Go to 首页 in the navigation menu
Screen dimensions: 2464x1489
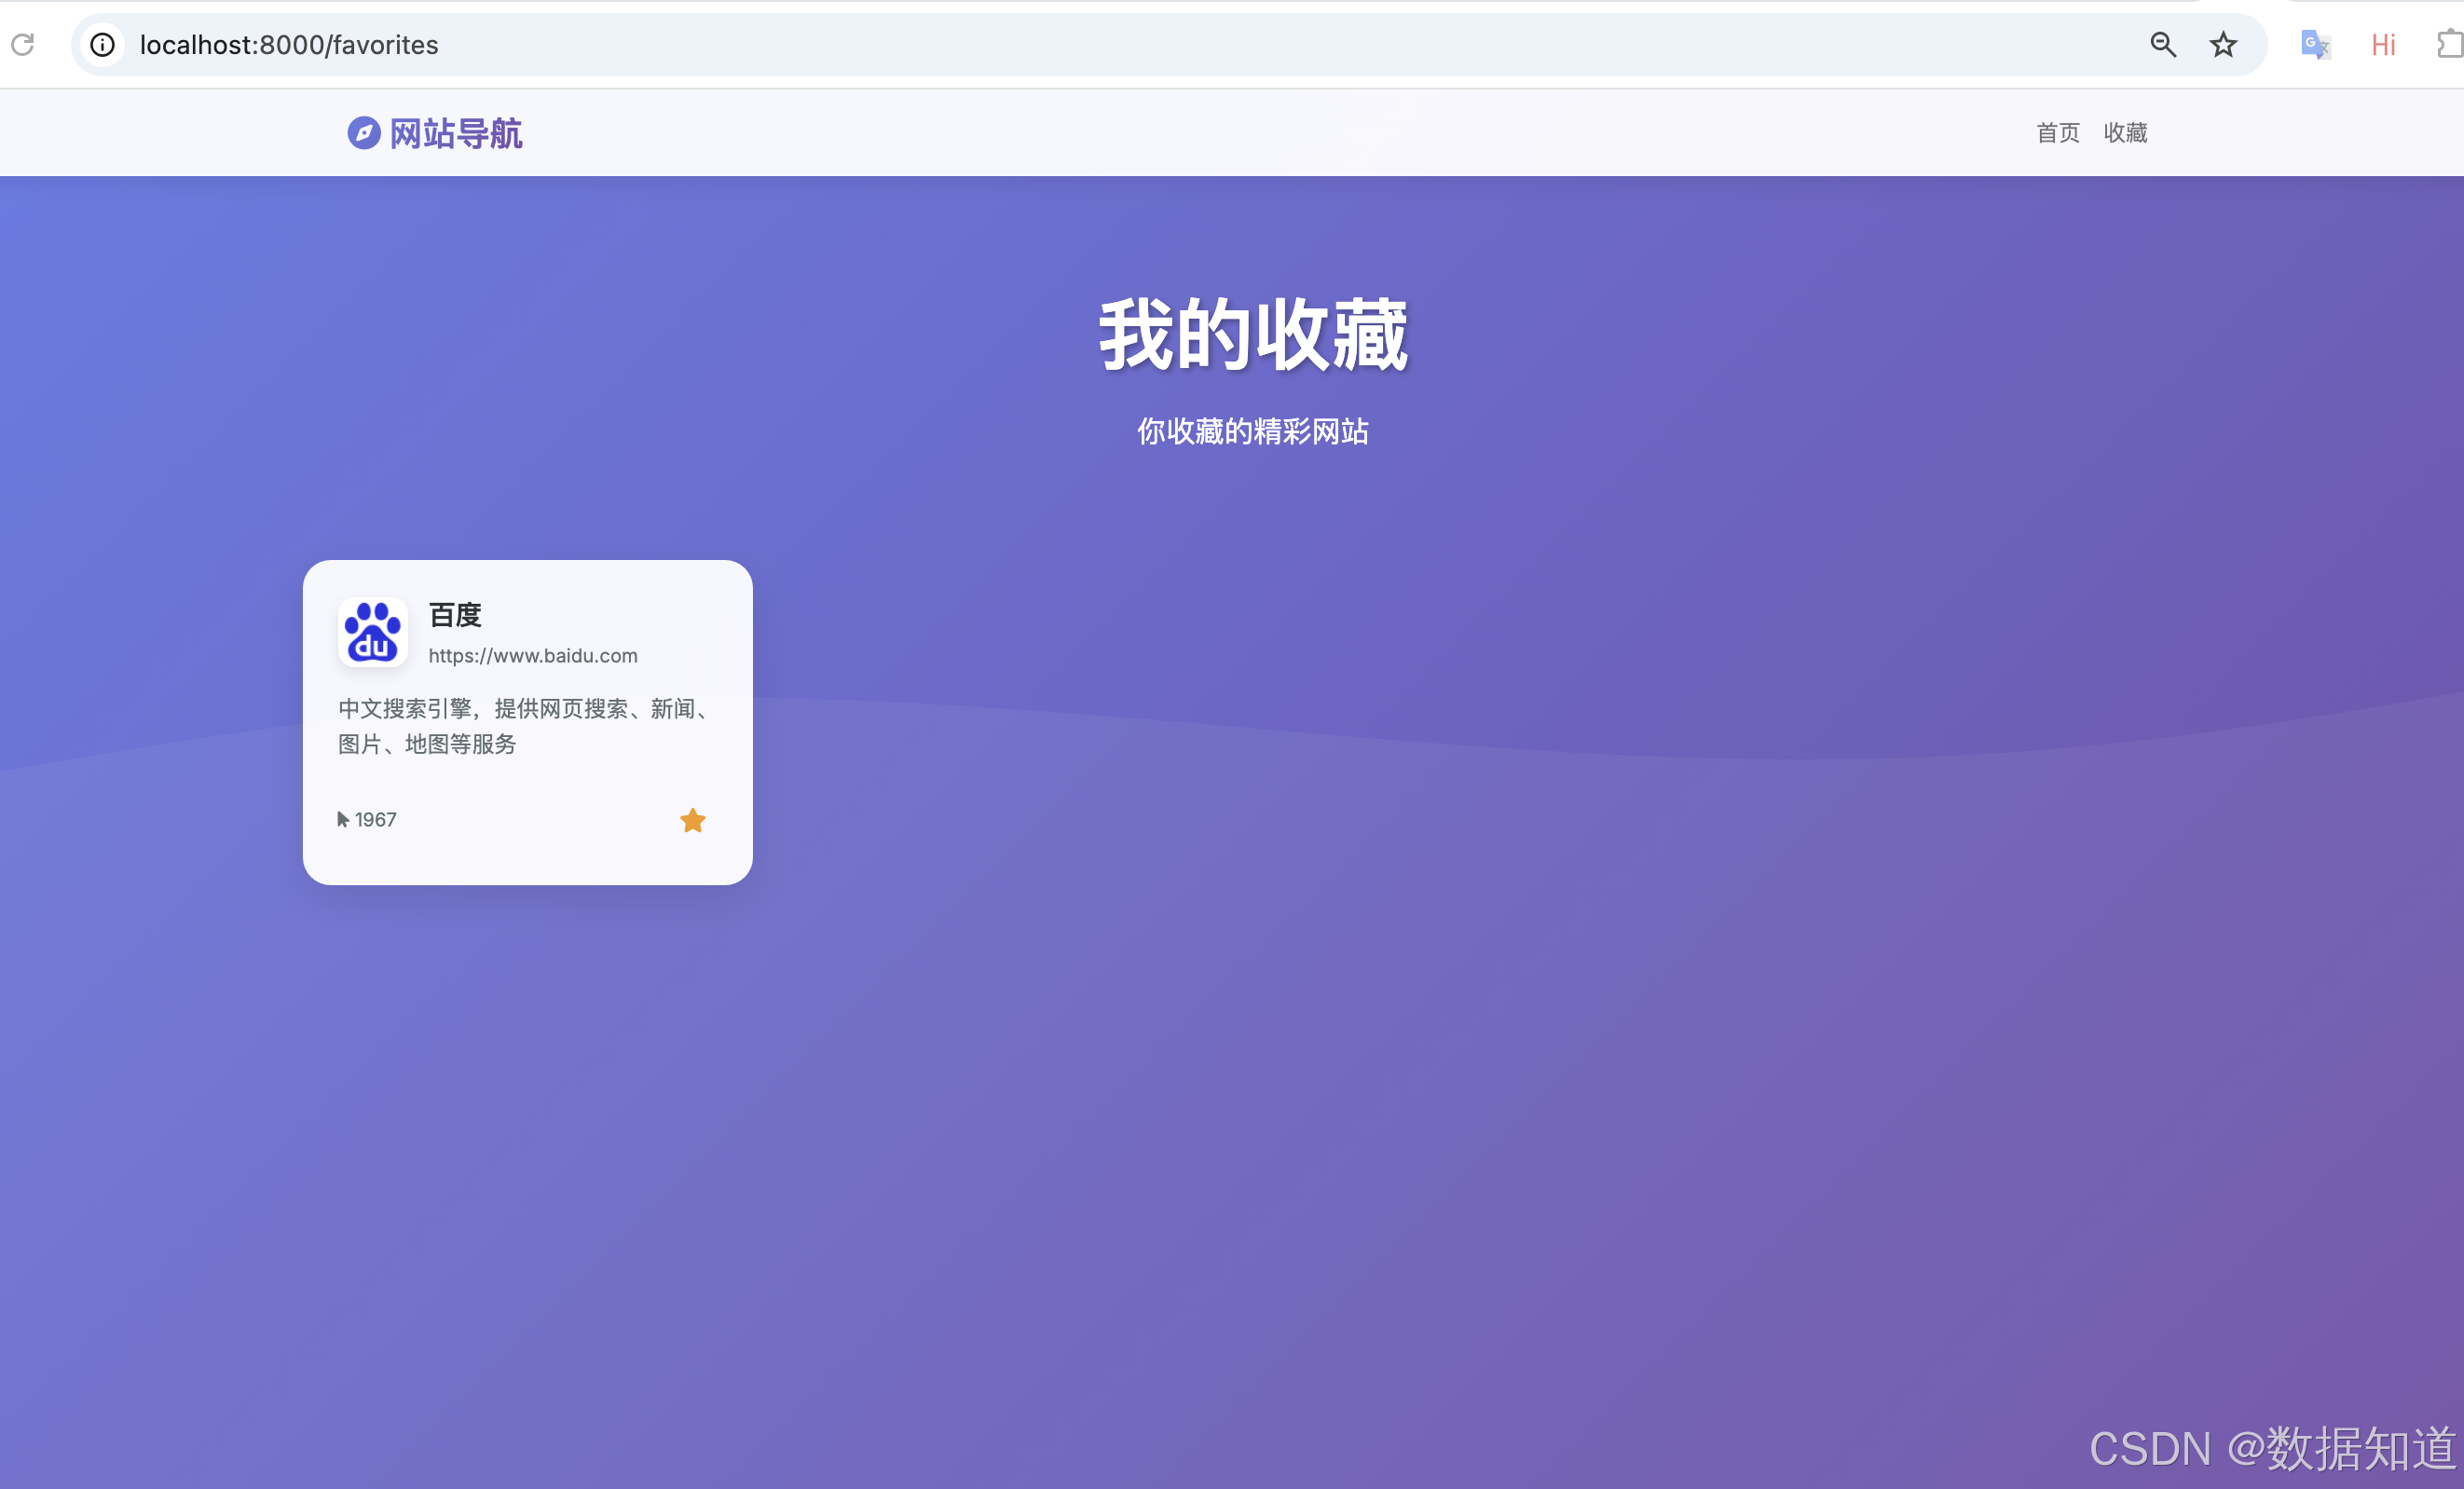[x=2057, y=132]
